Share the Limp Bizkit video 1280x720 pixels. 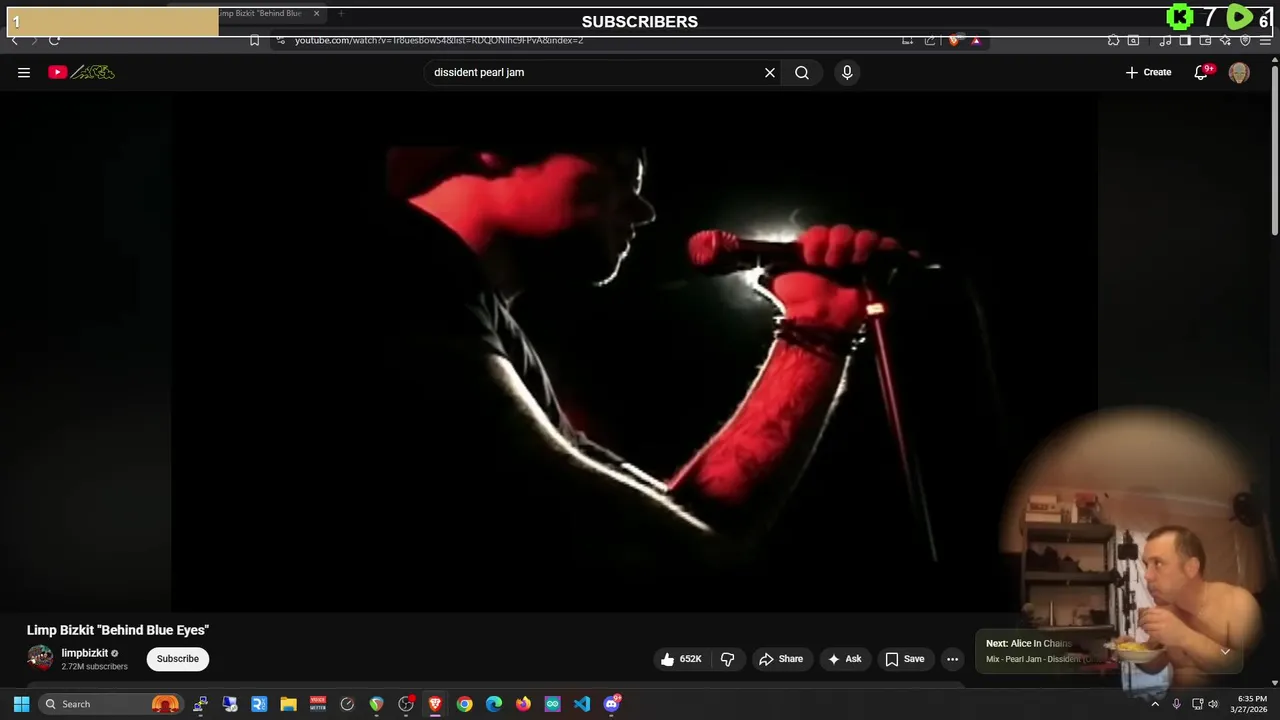point(781,659)
